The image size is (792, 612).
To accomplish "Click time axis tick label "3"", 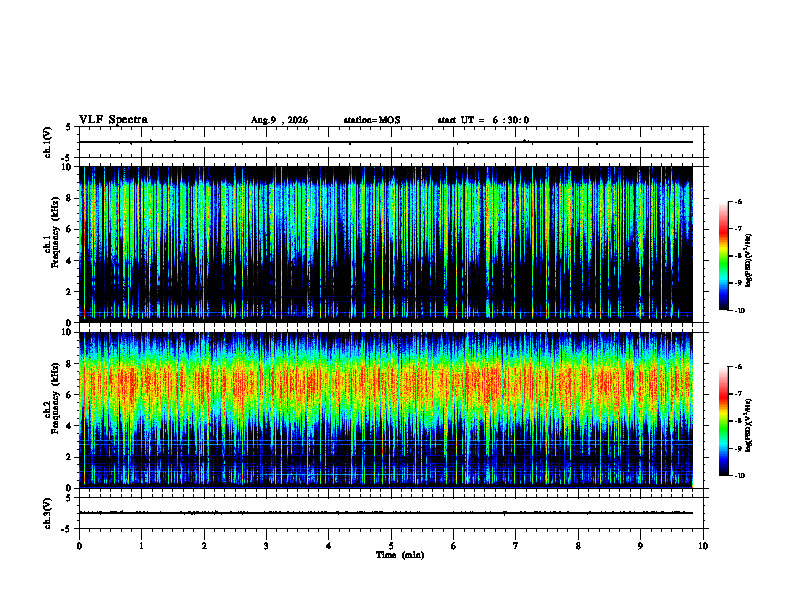I will coord(266,546).
